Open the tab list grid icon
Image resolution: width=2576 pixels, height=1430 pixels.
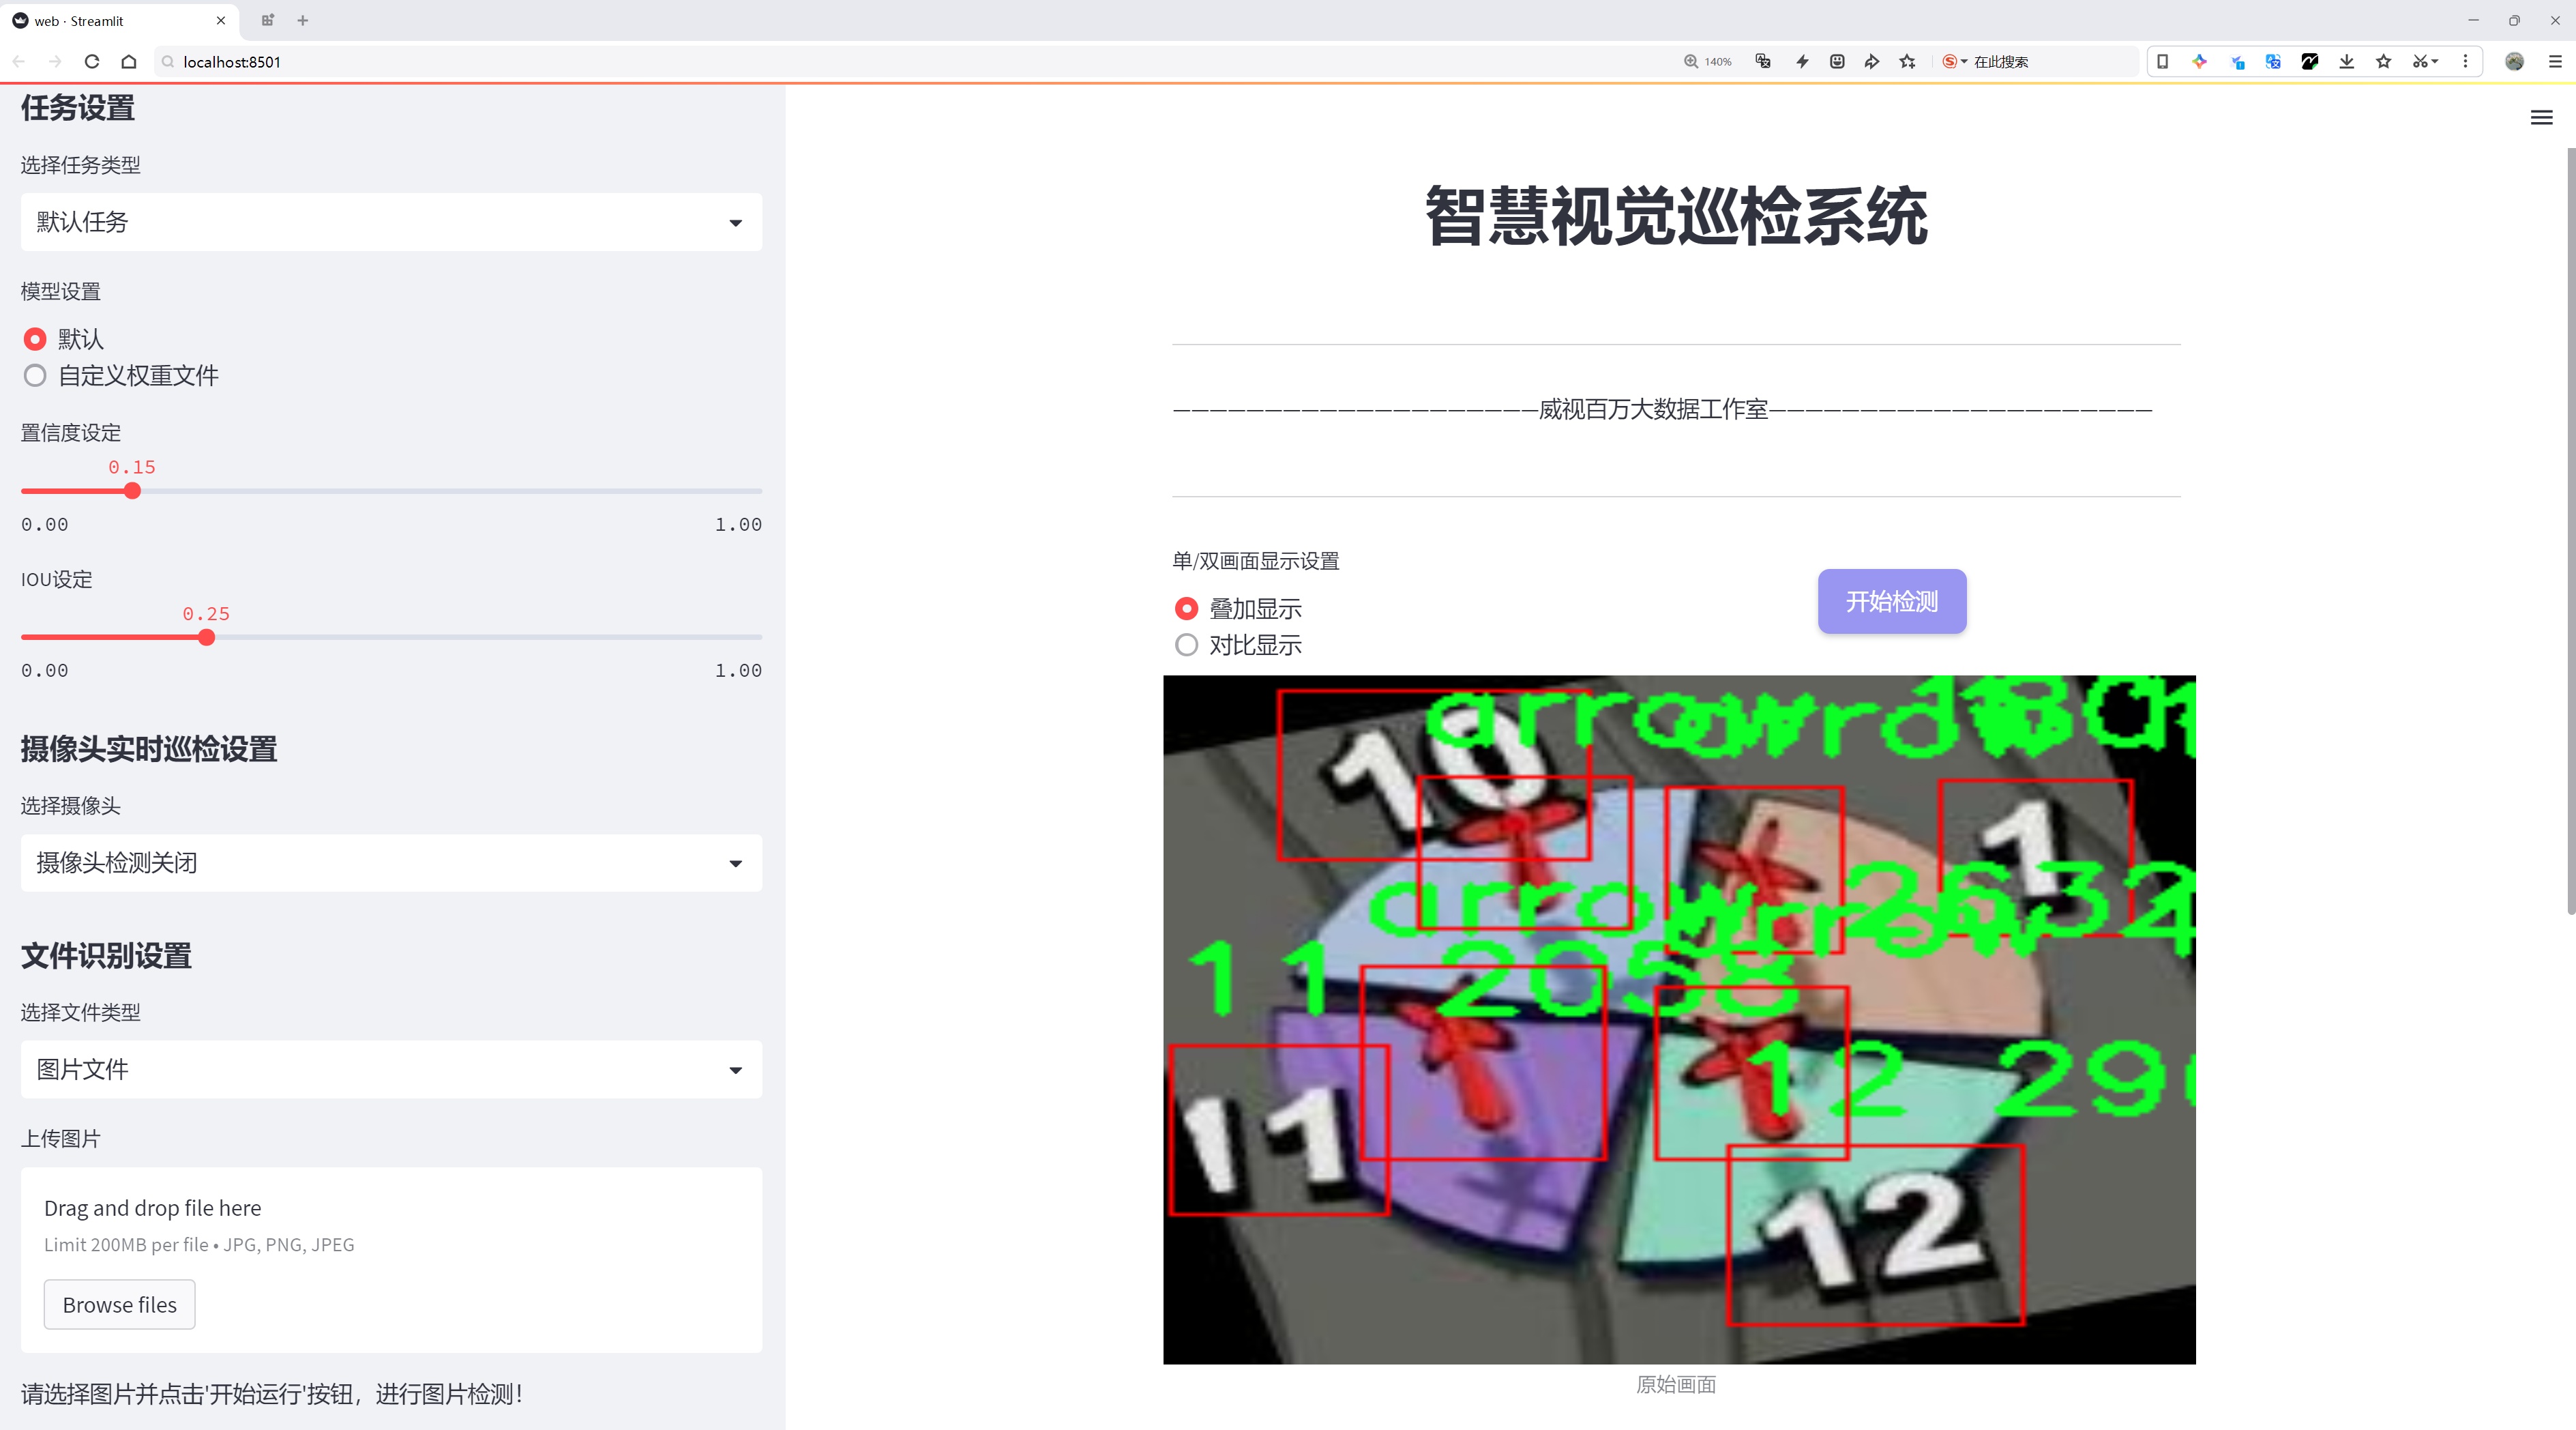[267, 20]
